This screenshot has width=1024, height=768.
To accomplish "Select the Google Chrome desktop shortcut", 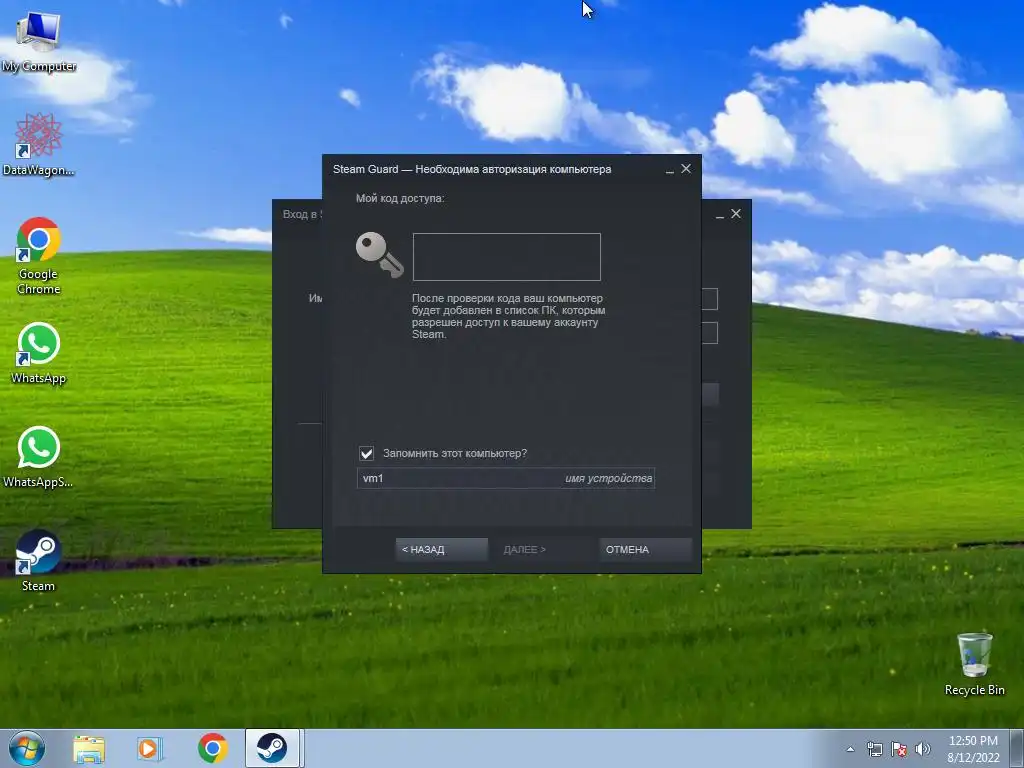I will pos(39,256).
